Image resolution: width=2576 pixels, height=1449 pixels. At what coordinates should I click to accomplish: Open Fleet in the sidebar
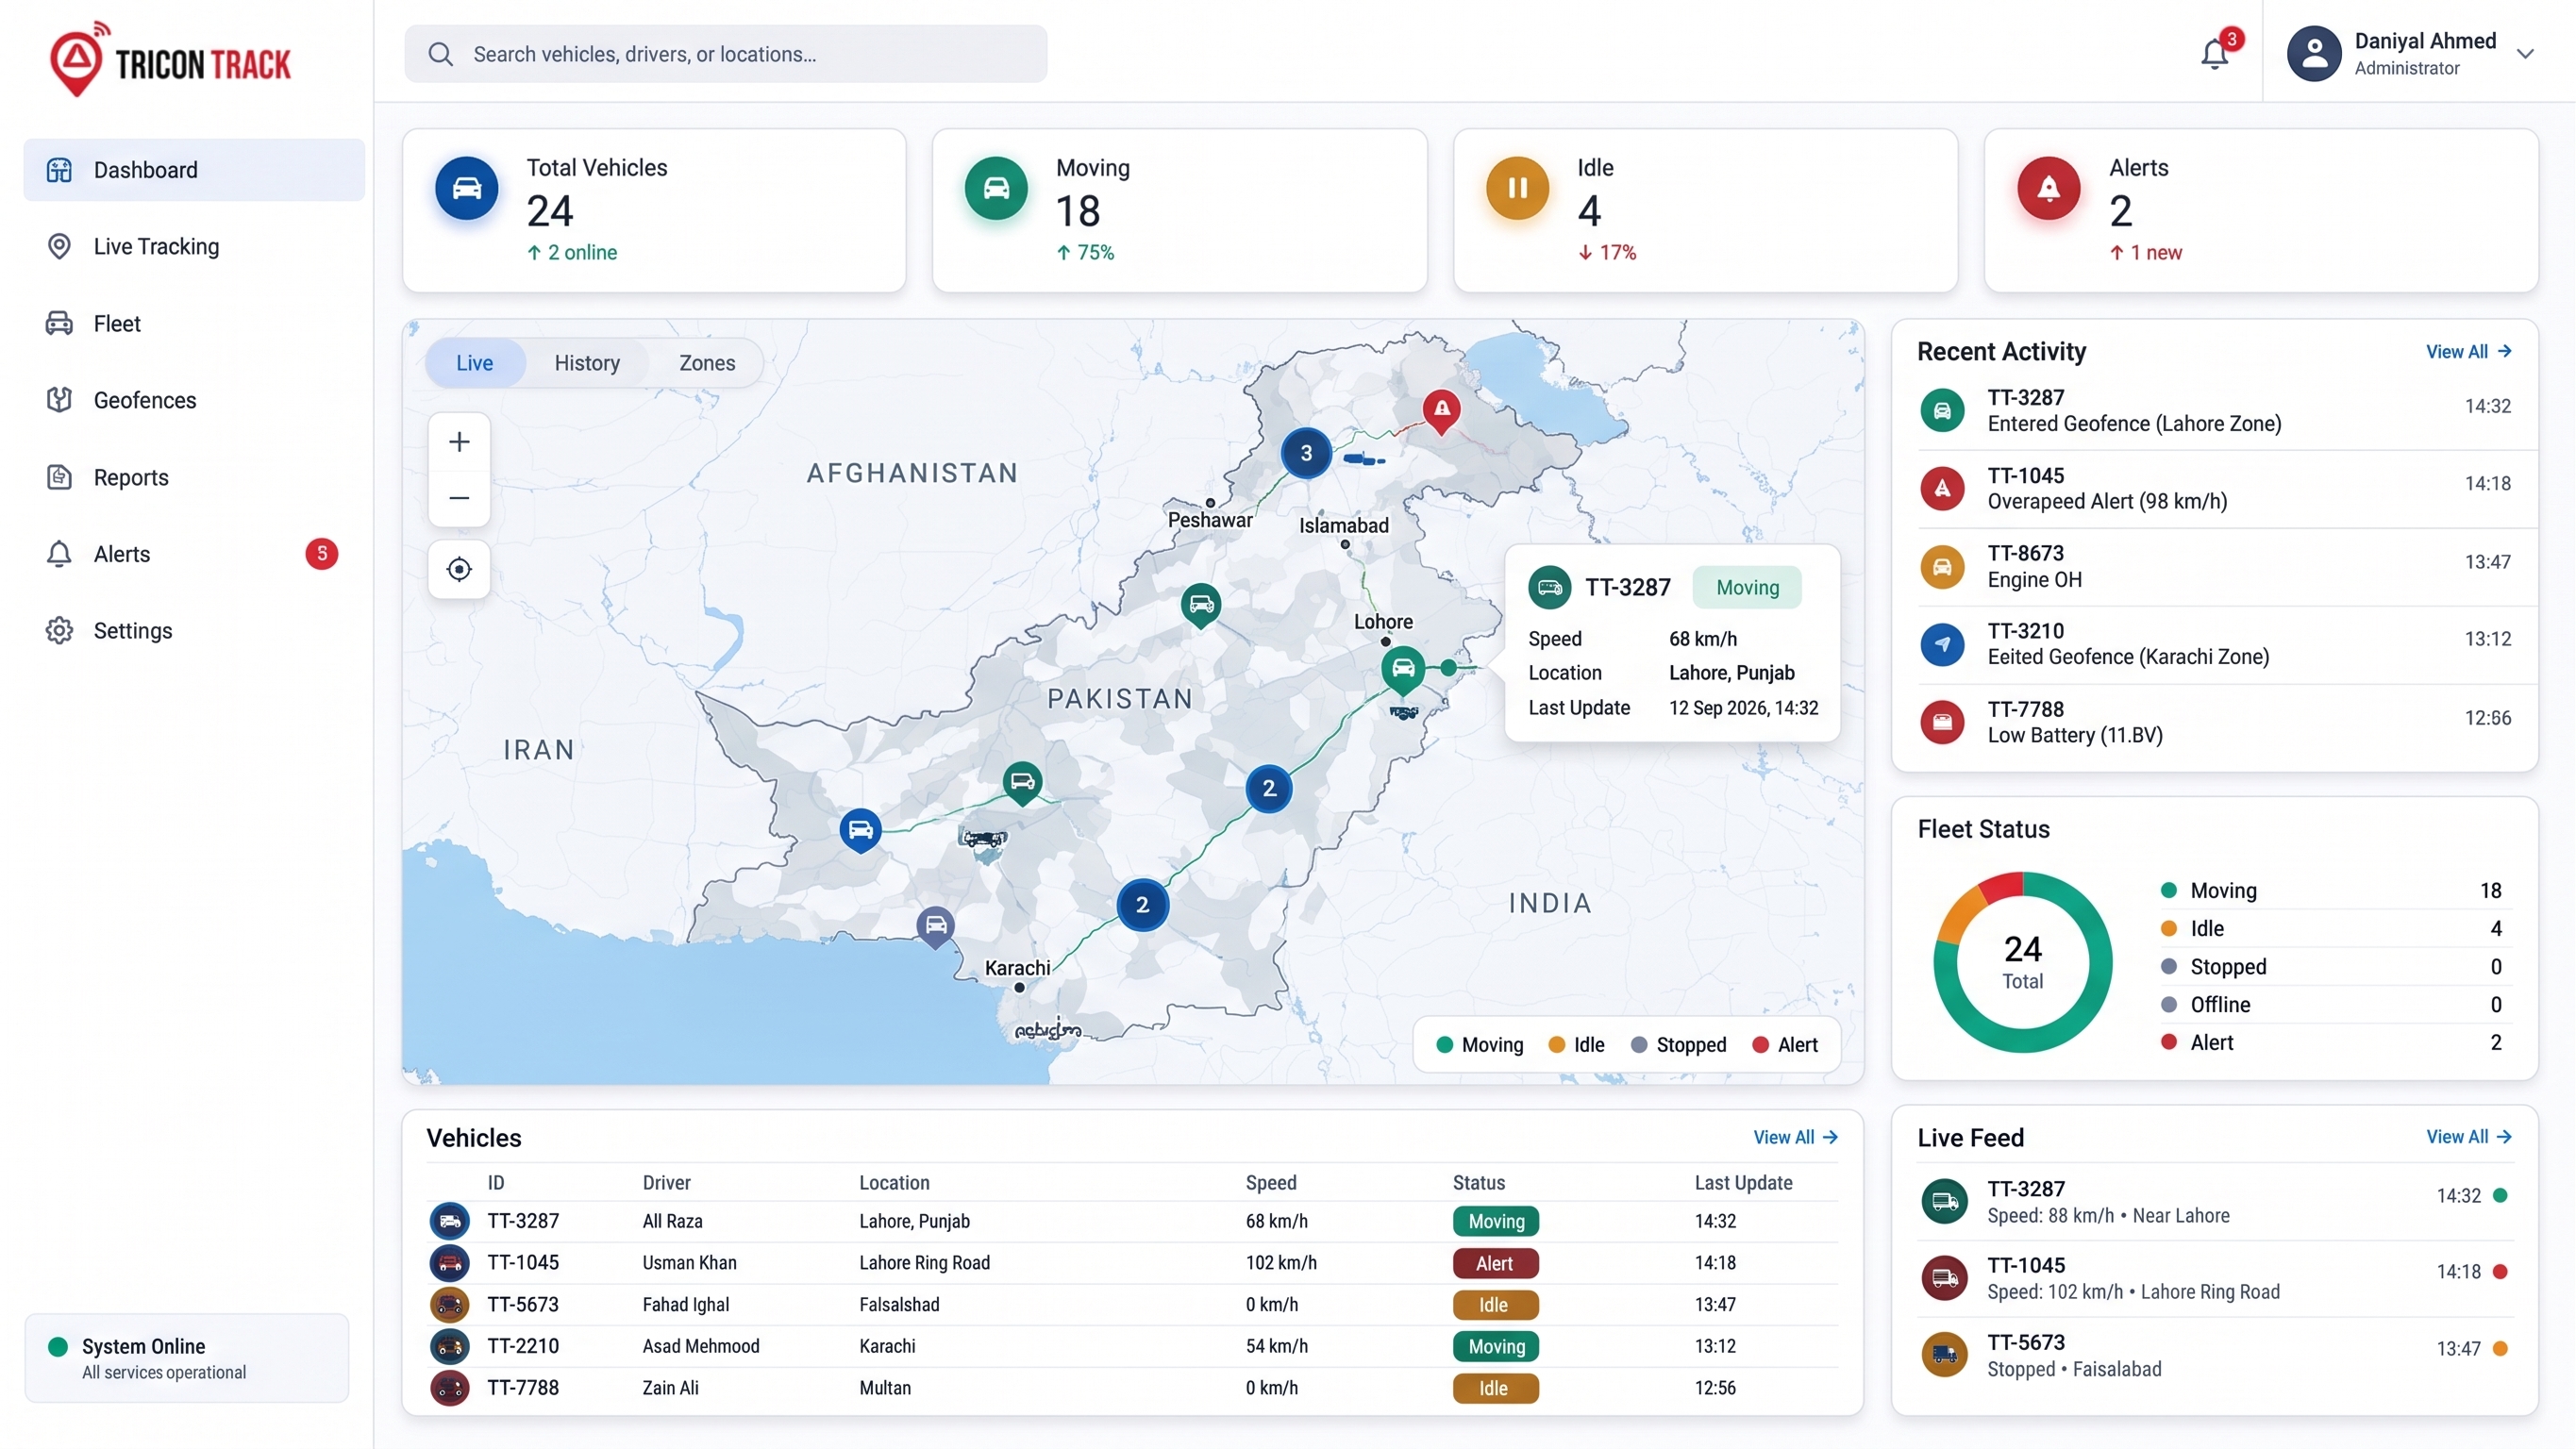[x=194, y=323]
